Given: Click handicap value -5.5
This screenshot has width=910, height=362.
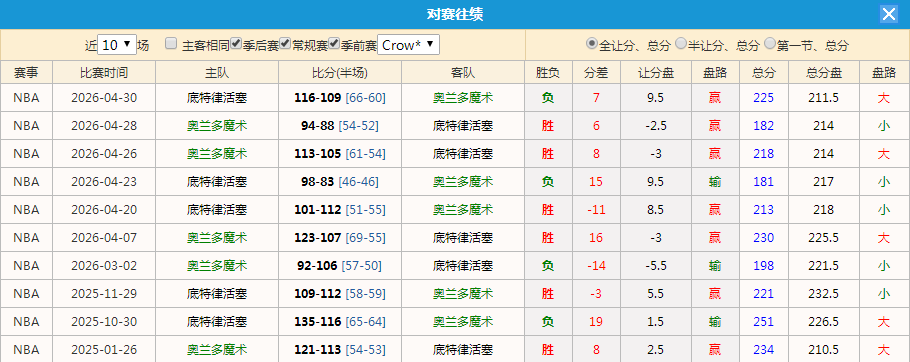Looking at the screenshot, I should click(656, 266).
